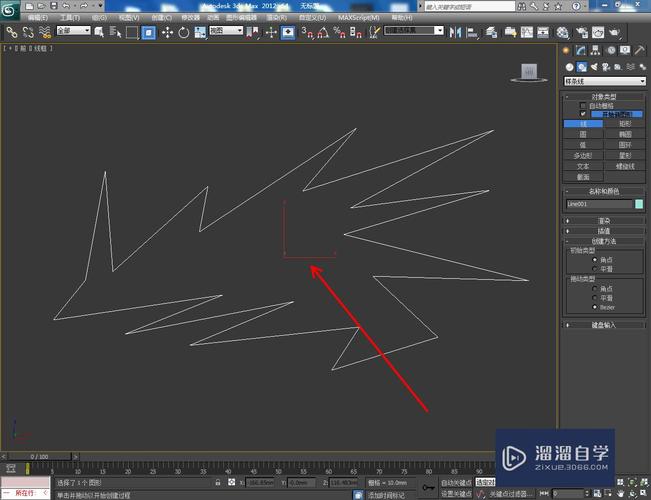Expand the 键盘输入 rollout
This screenshot has height=500, width=651.
604,325
